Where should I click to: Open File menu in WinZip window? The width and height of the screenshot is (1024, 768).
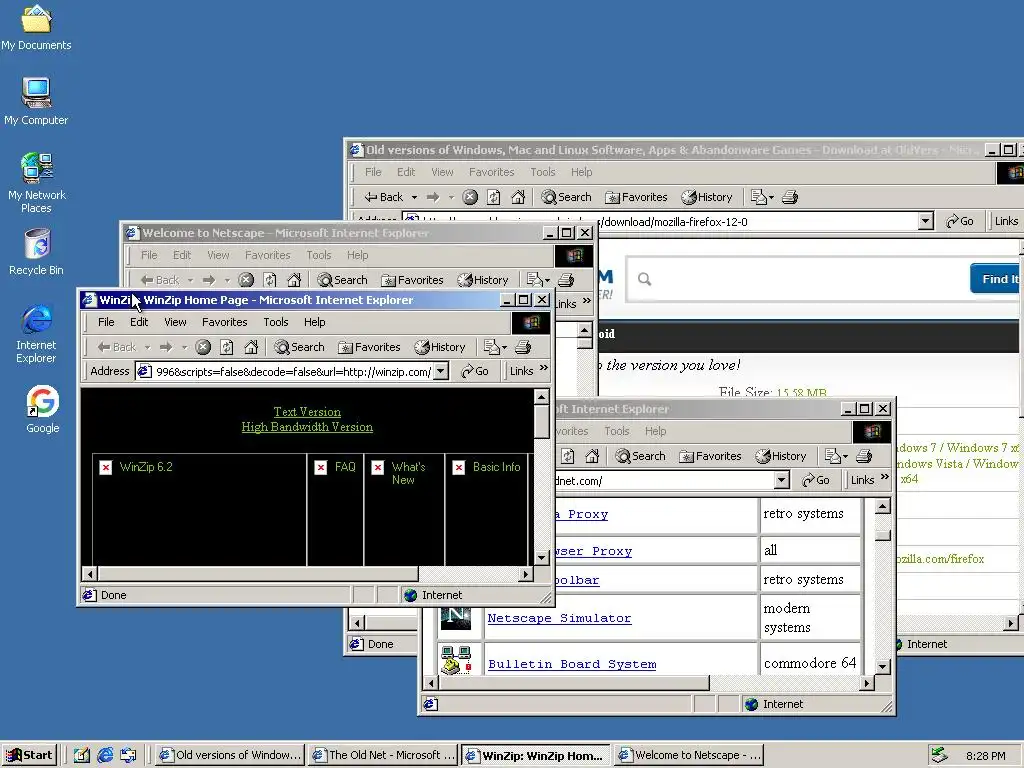pos(106,322)
